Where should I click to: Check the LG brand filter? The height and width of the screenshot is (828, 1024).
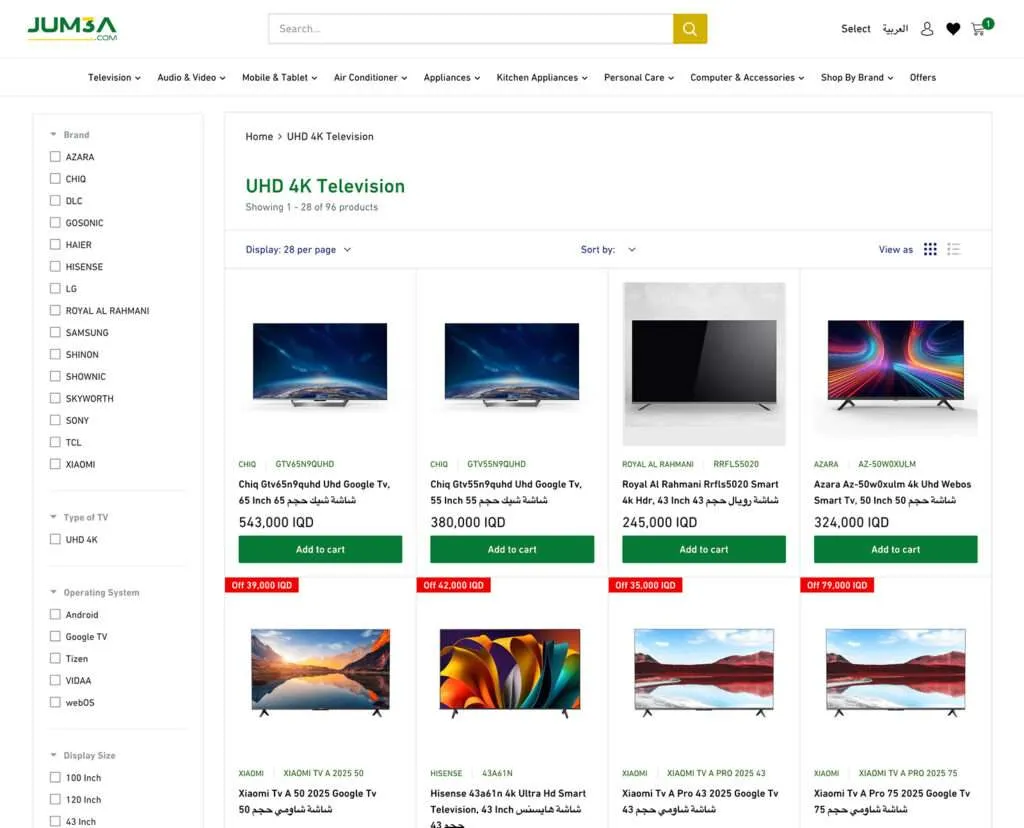55,288
